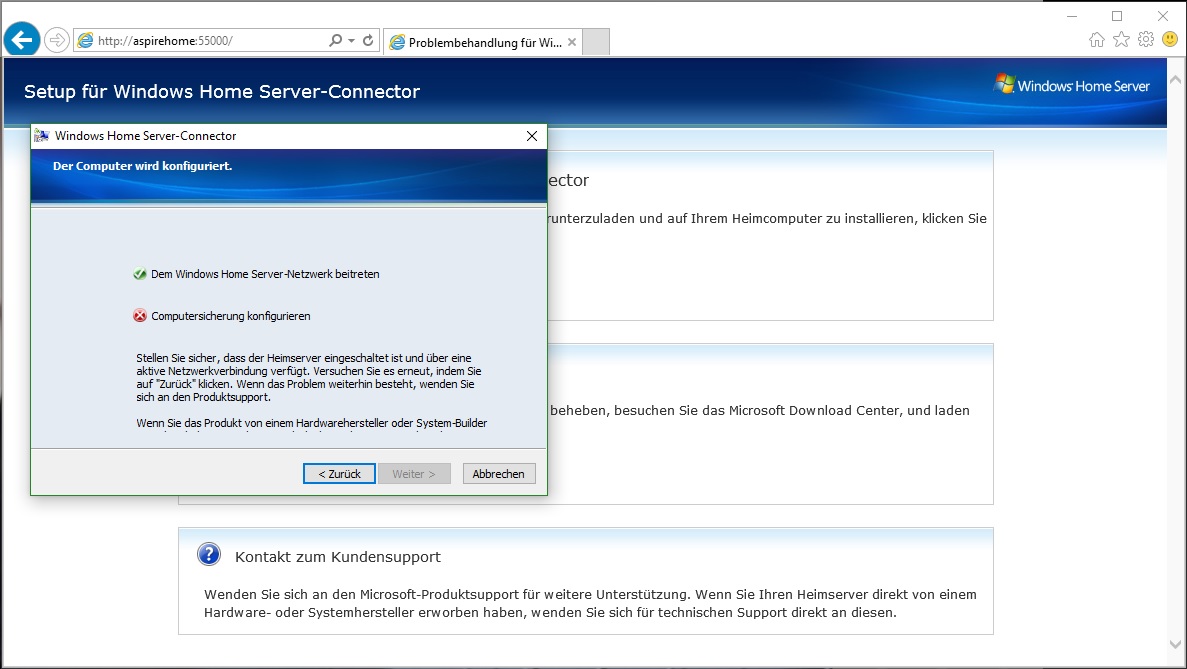Reload the page with the refresh icon
The image size is (1187, 669).
pos(368,41)
